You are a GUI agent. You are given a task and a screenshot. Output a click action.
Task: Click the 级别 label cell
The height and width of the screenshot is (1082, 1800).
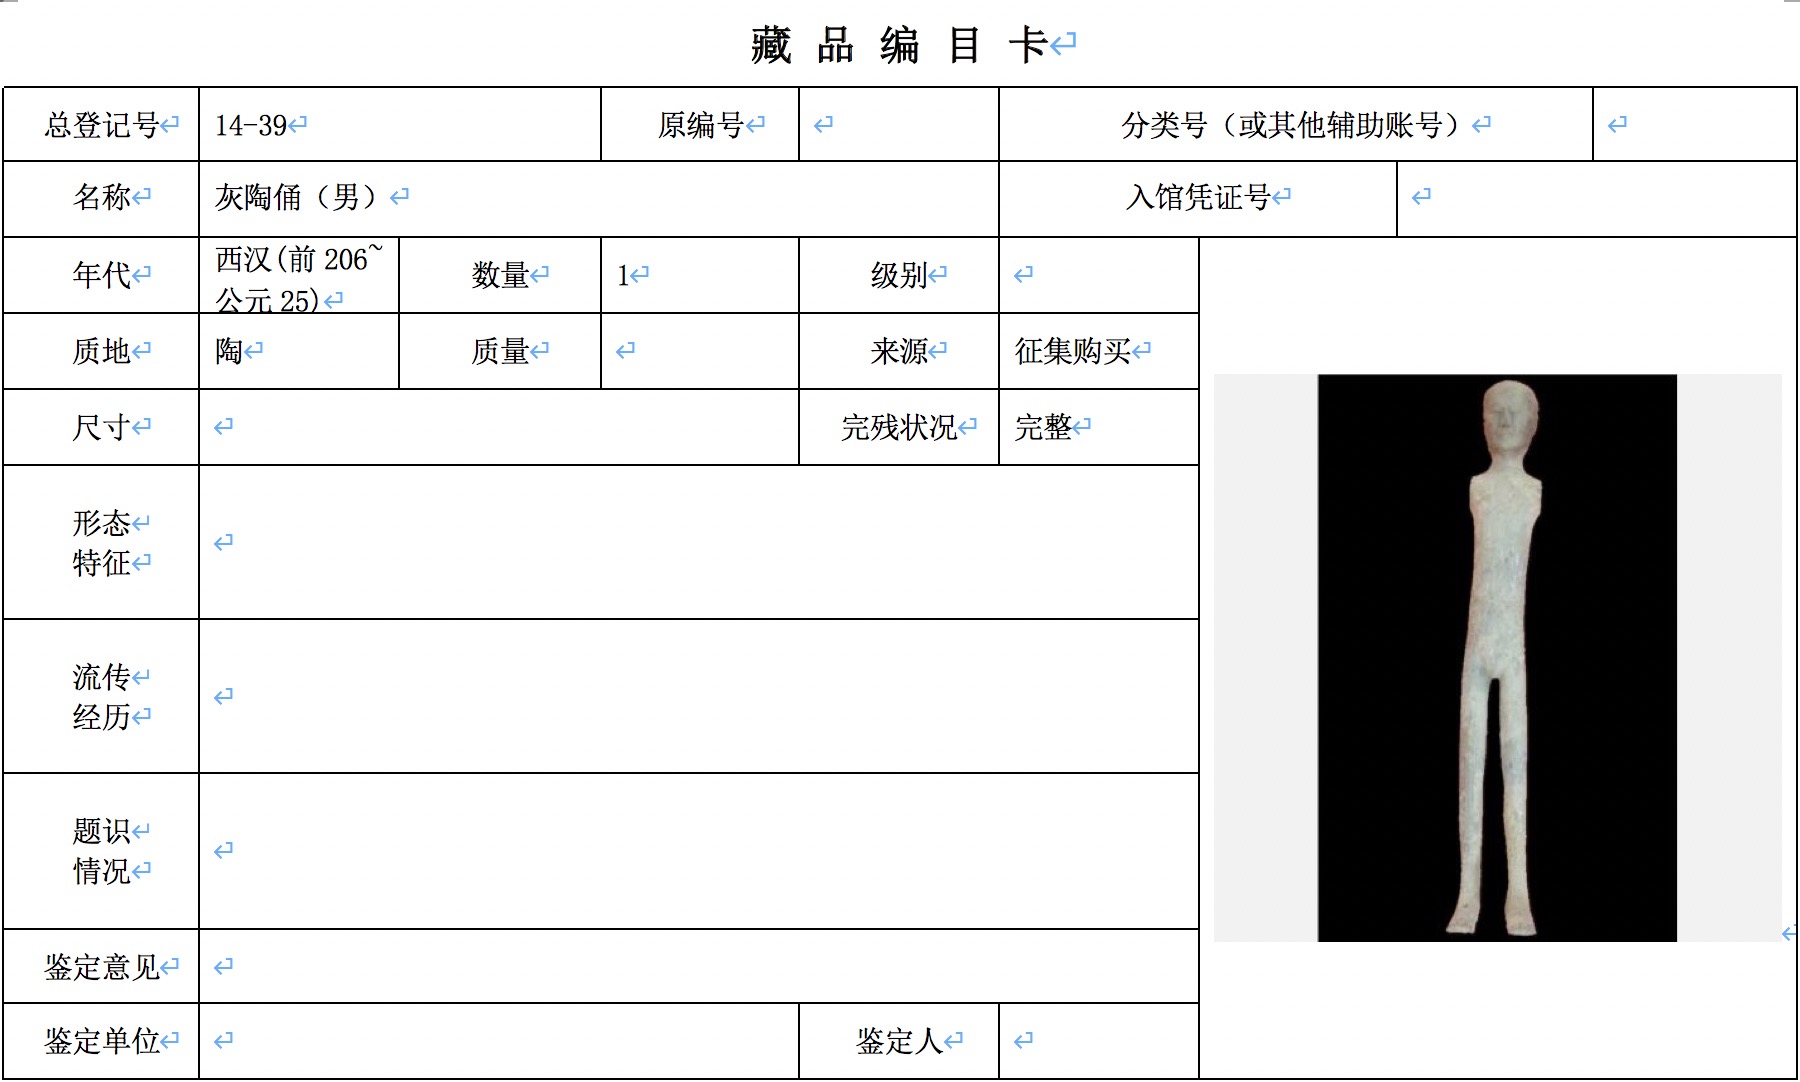(899, 275)
